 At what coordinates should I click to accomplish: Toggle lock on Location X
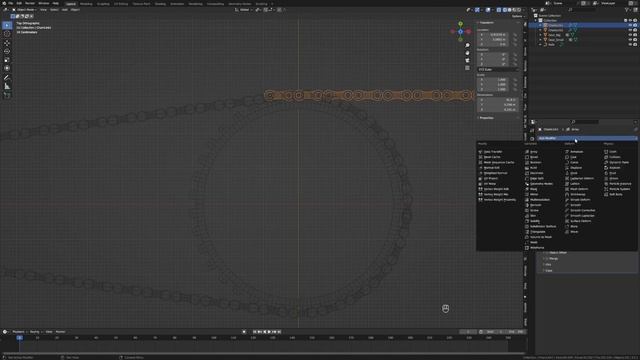tap(515, 35)
